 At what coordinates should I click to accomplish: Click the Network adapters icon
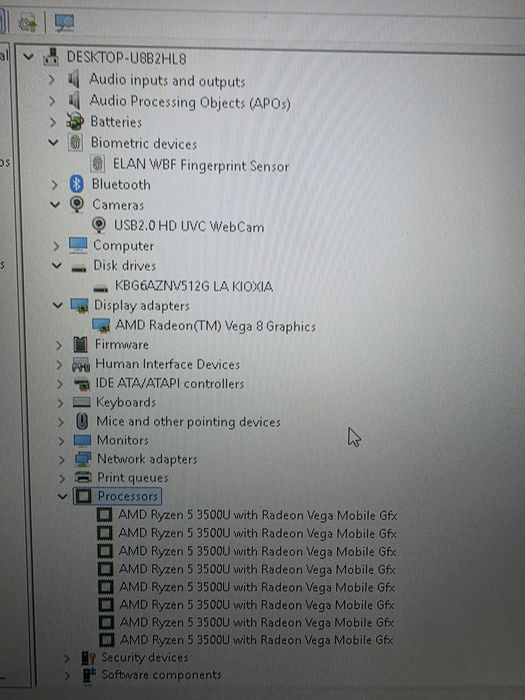click(83, 459)
